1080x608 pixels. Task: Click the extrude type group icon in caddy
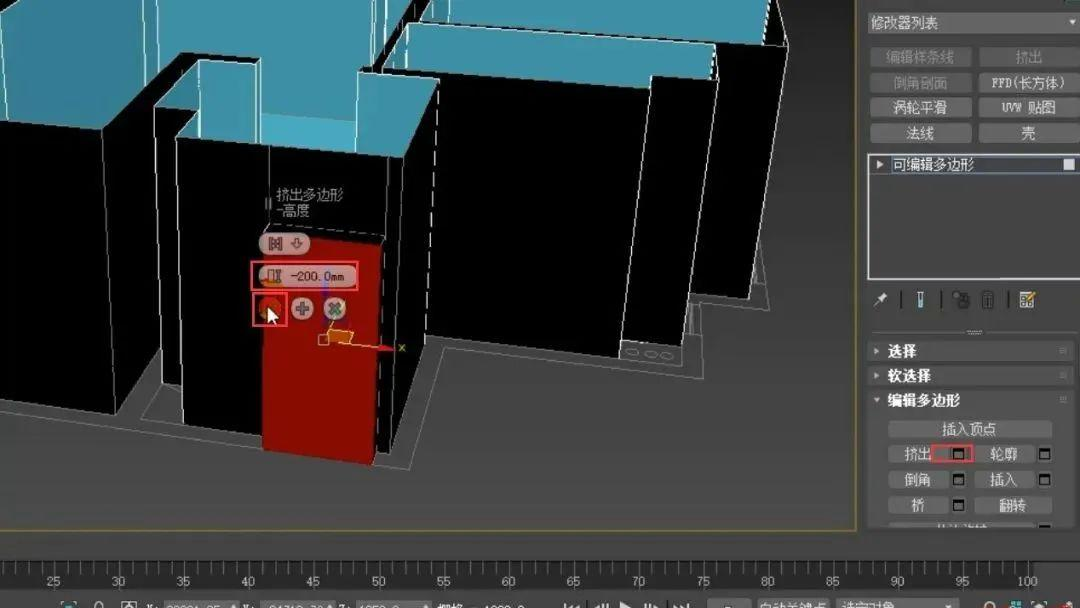pos(276,244)
